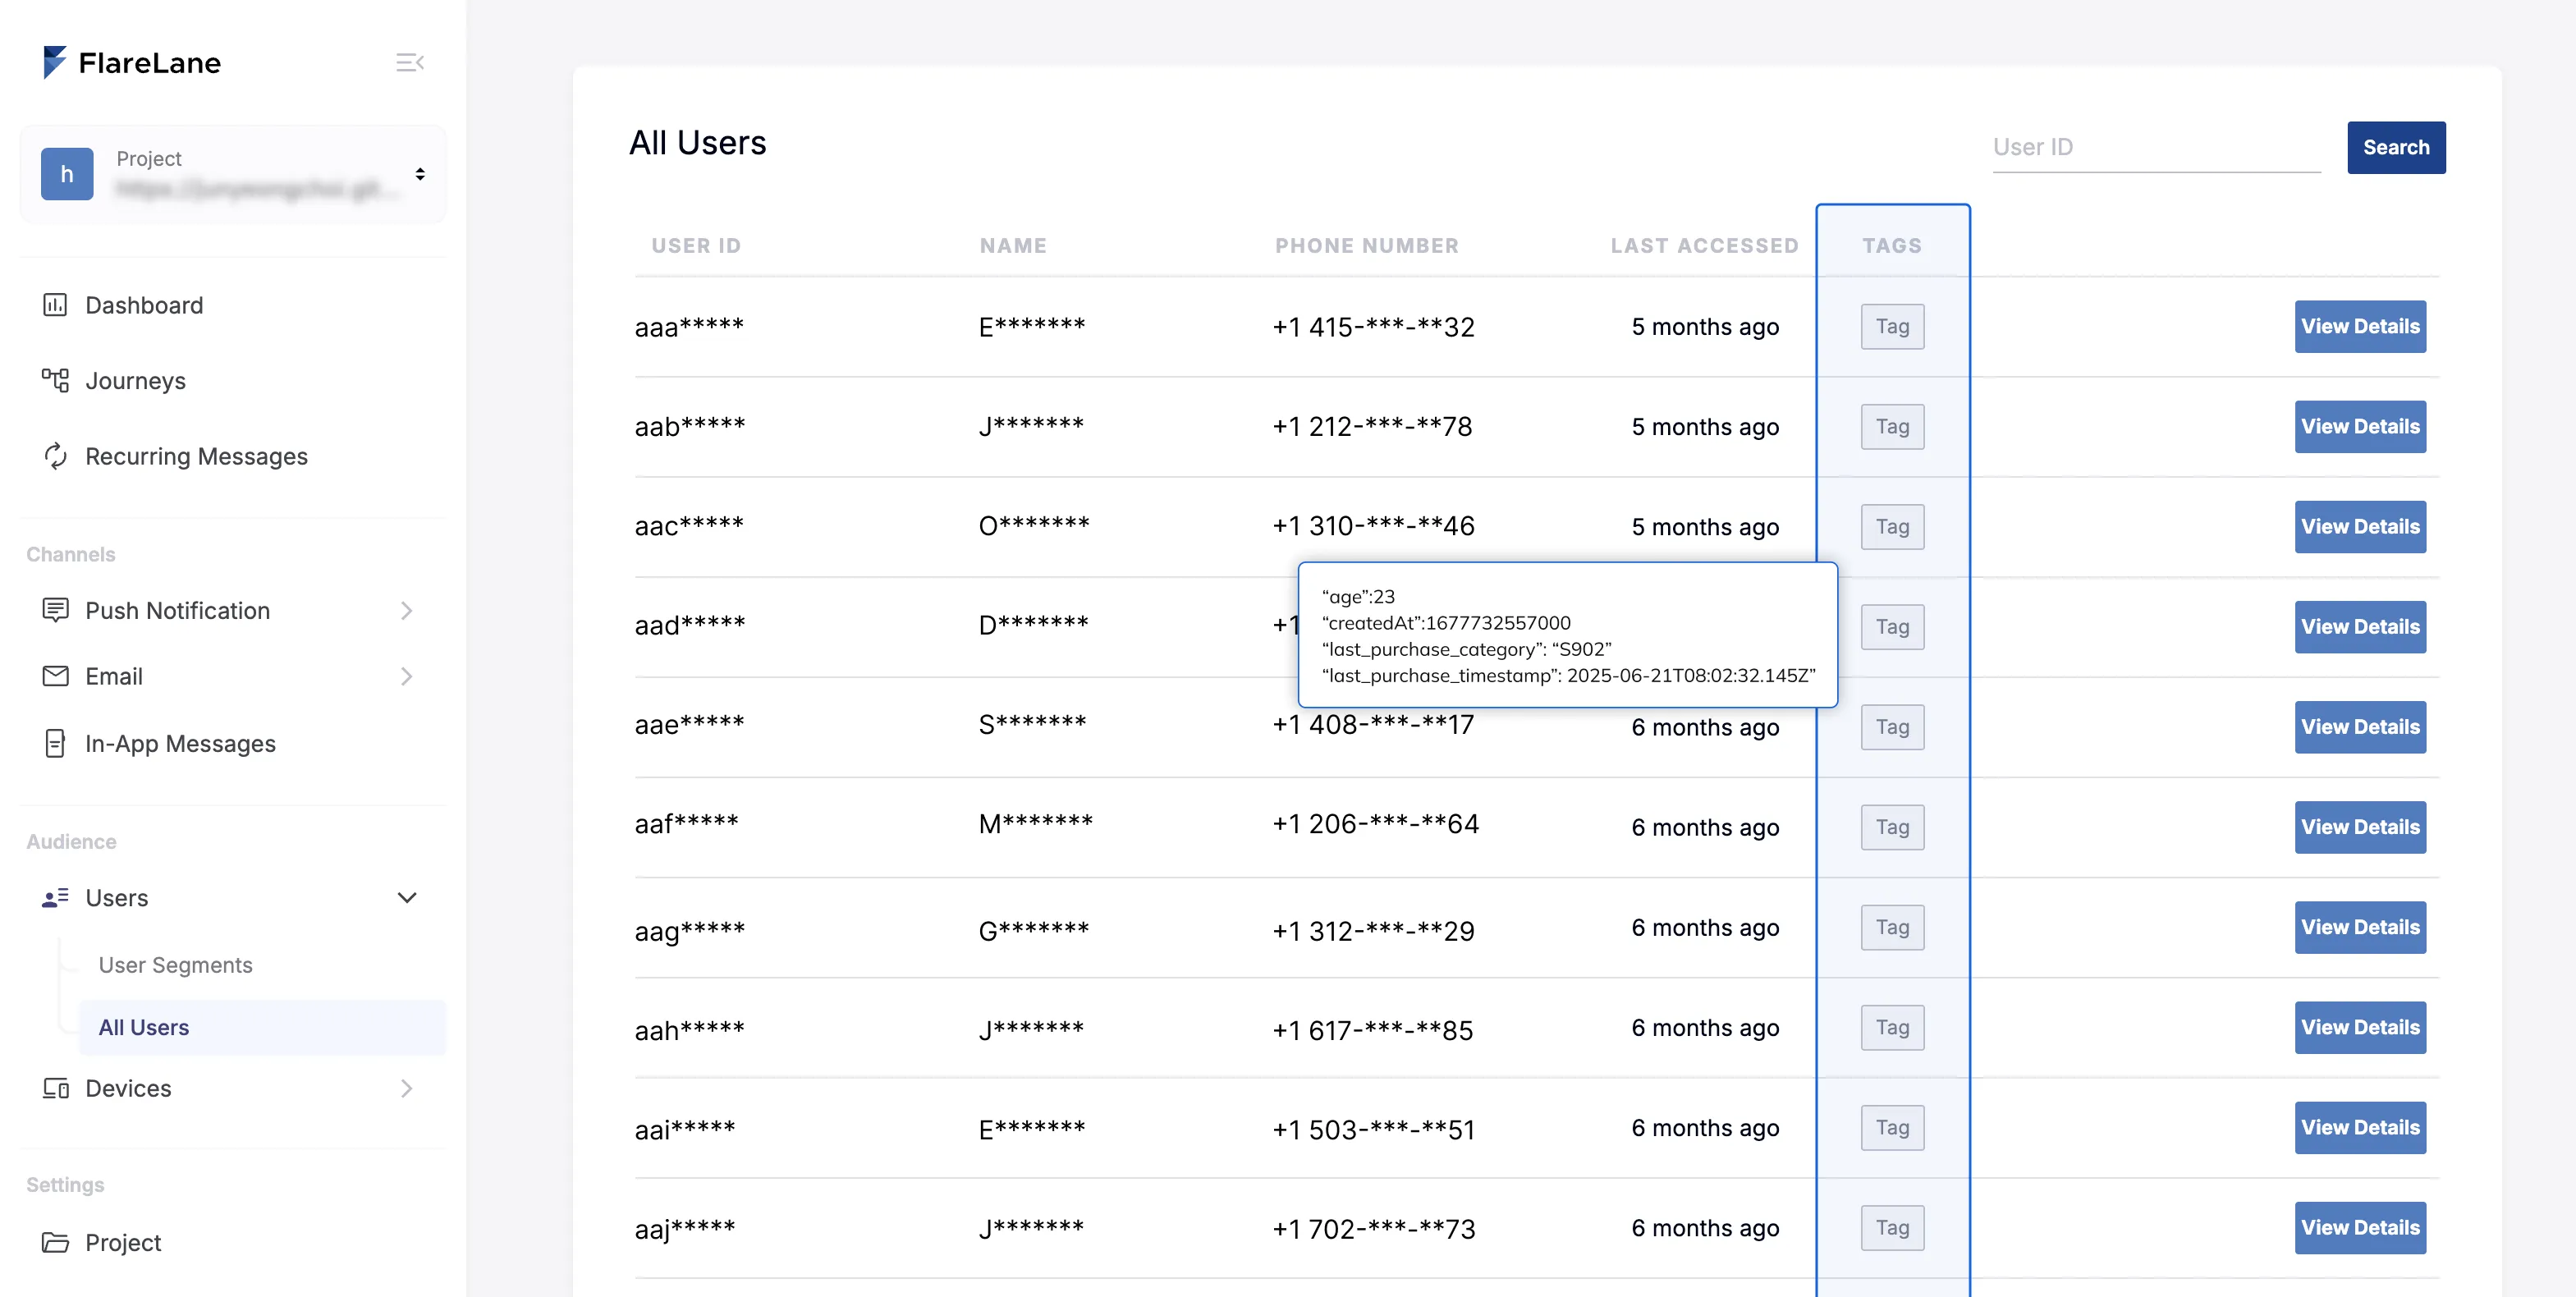The image size is (2576, 1297).
Task: View Details for user aad*****
Action: pyautogui.click(x=2360, y=626)
